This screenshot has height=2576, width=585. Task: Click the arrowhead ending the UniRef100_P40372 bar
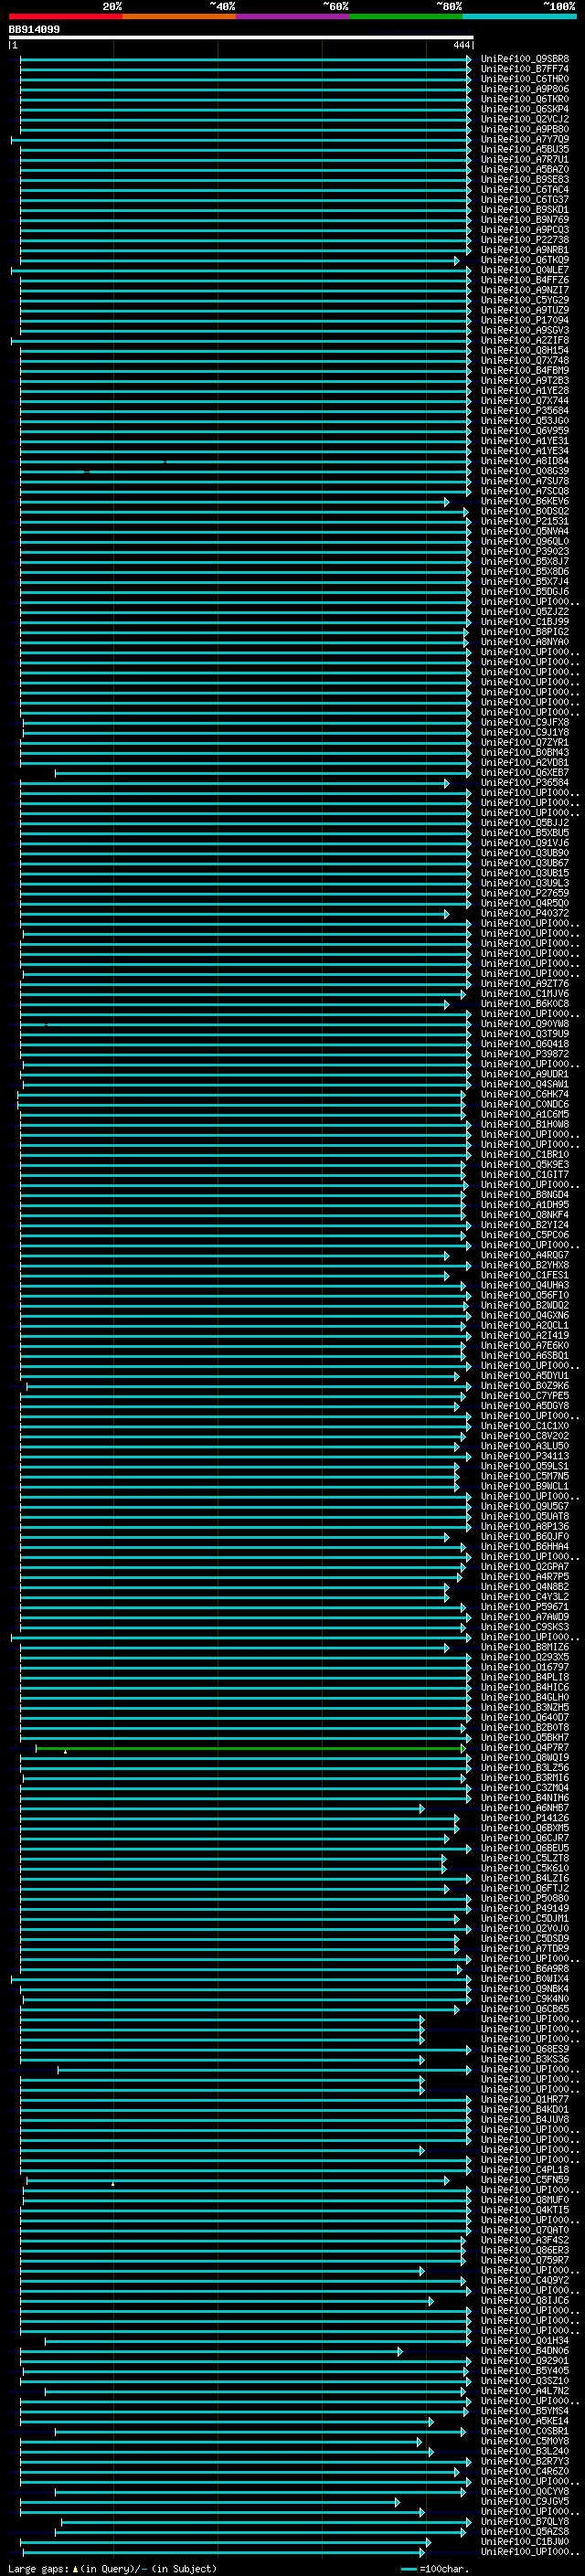(446, 913)
